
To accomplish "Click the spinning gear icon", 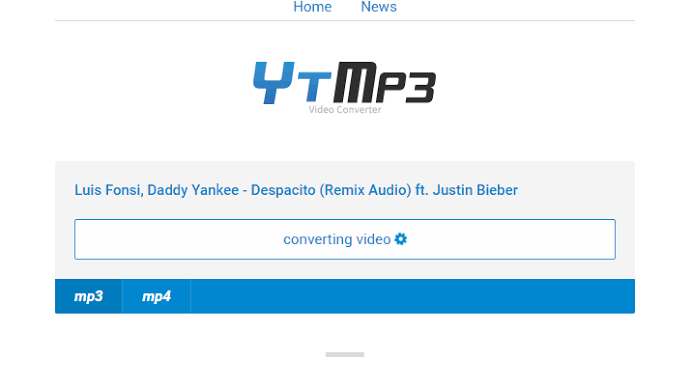I will [x=401, y=239].
